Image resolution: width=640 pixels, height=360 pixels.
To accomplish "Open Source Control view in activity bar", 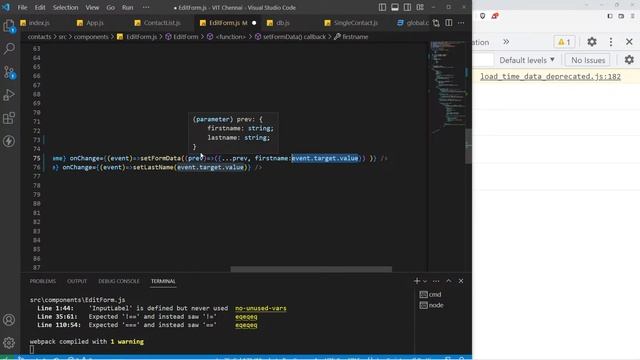I will (9, 72).
